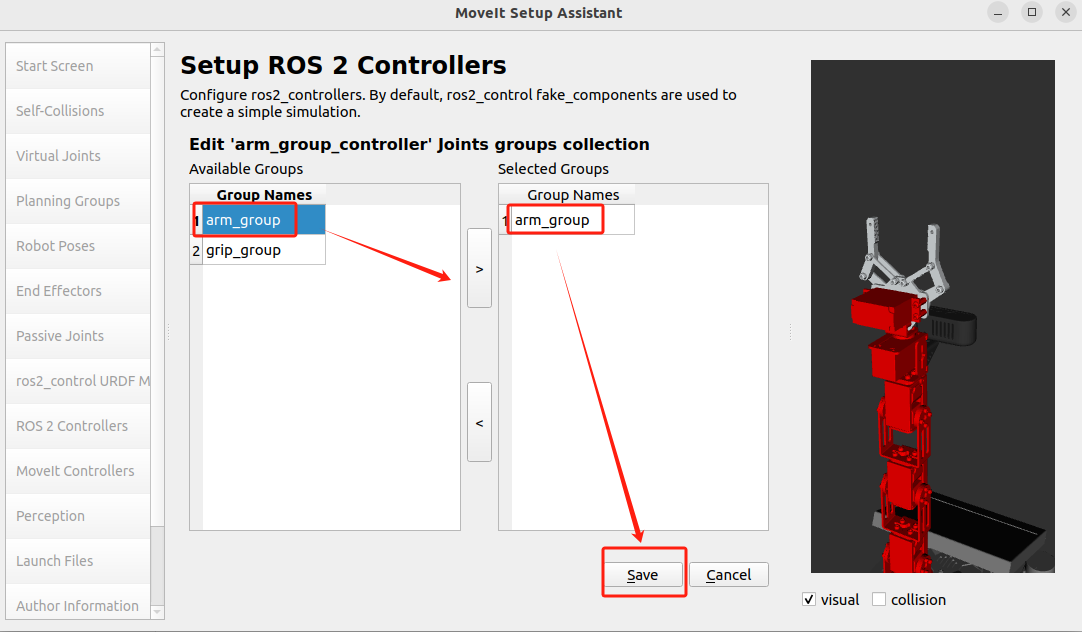Remove group with the < button
Image resolution: width=1082 pixels, height=632 pixels.
pyautogui.click(x=480, y=422)
